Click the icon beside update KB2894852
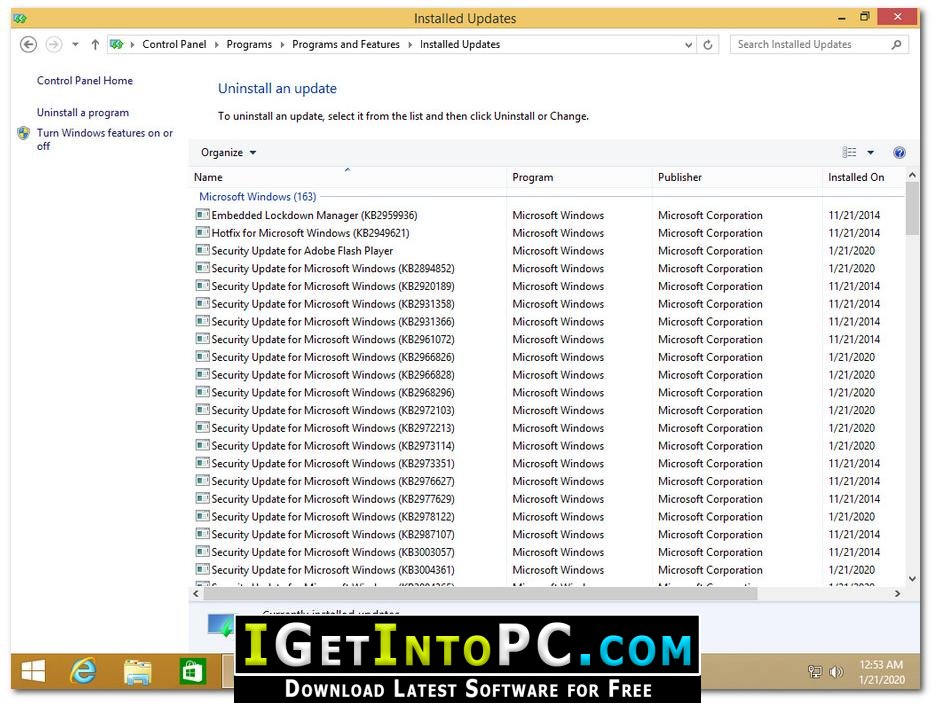The height and width of the screenshot is (703, 935). point(202,268)
